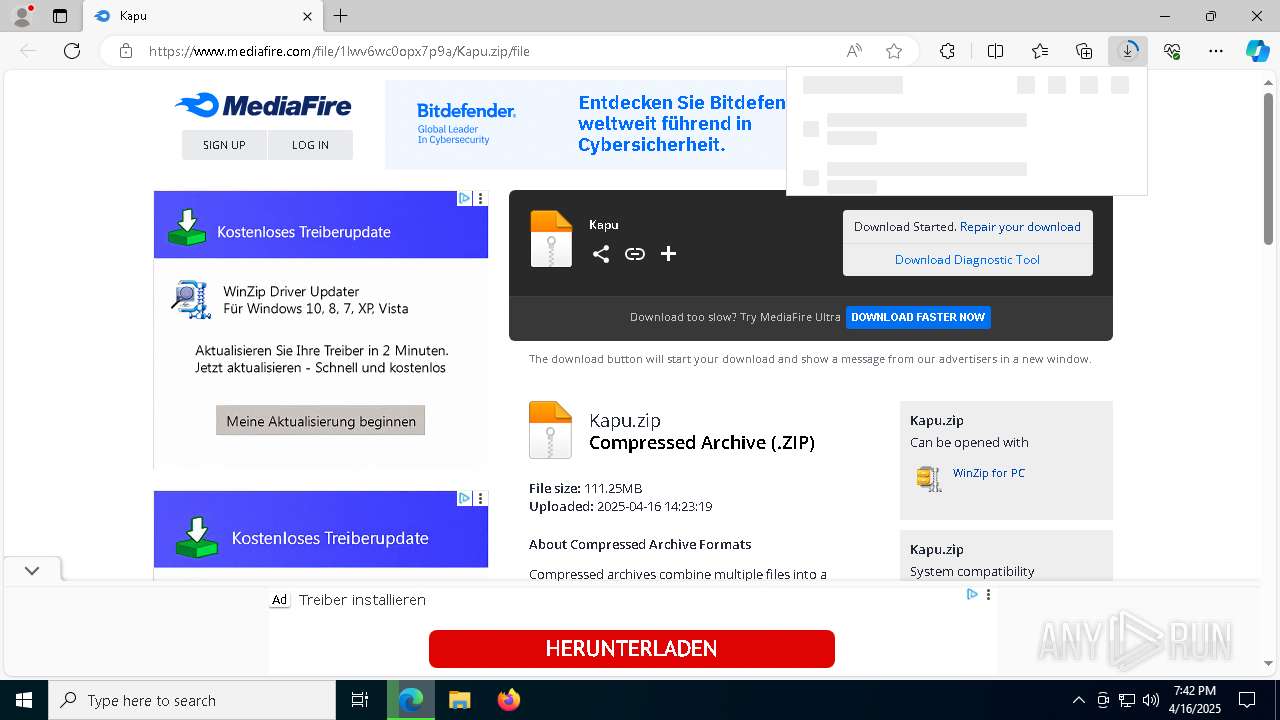Collapse the bottom ad with chevron
Image resolution: width=1280 pixels, height=720 pixels.
pyautogui.click(x=32, y=570)
